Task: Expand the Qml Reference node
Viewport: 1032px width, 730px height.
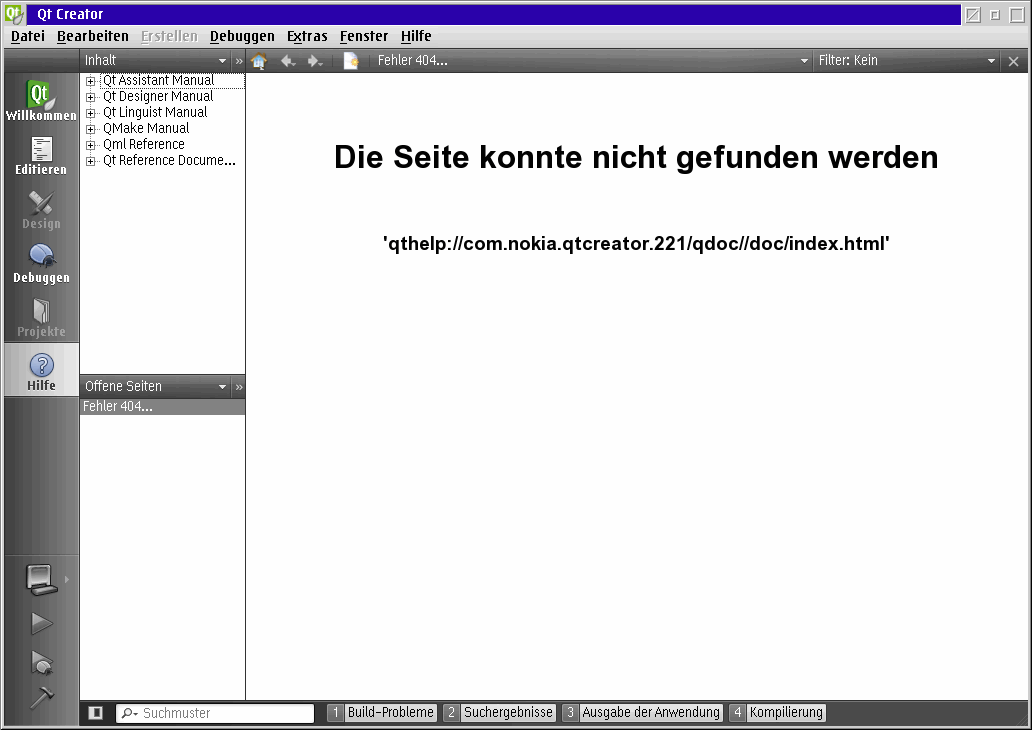Action: click(91, 145)
